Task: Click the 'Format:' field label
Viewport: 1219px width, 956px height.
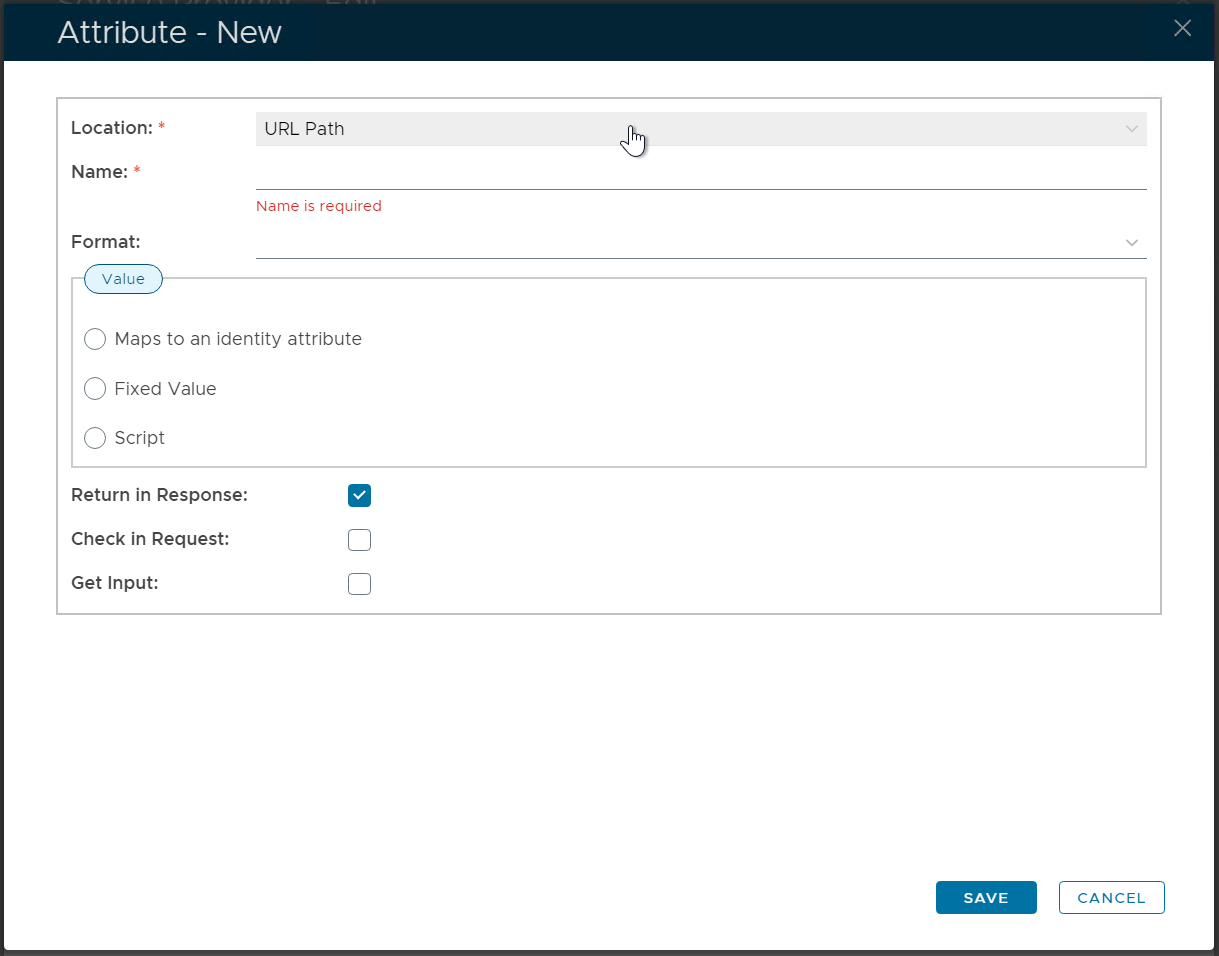Action: [x=105, y=242]
